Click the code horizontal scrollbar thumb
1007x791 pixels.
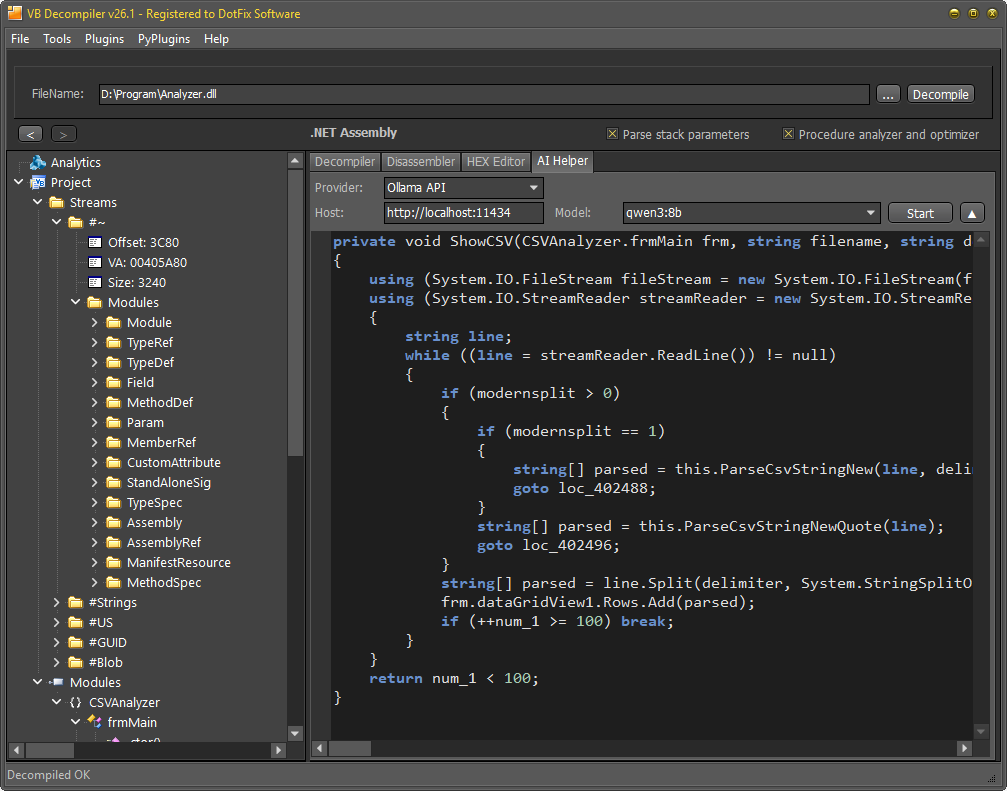click(350, 749)
